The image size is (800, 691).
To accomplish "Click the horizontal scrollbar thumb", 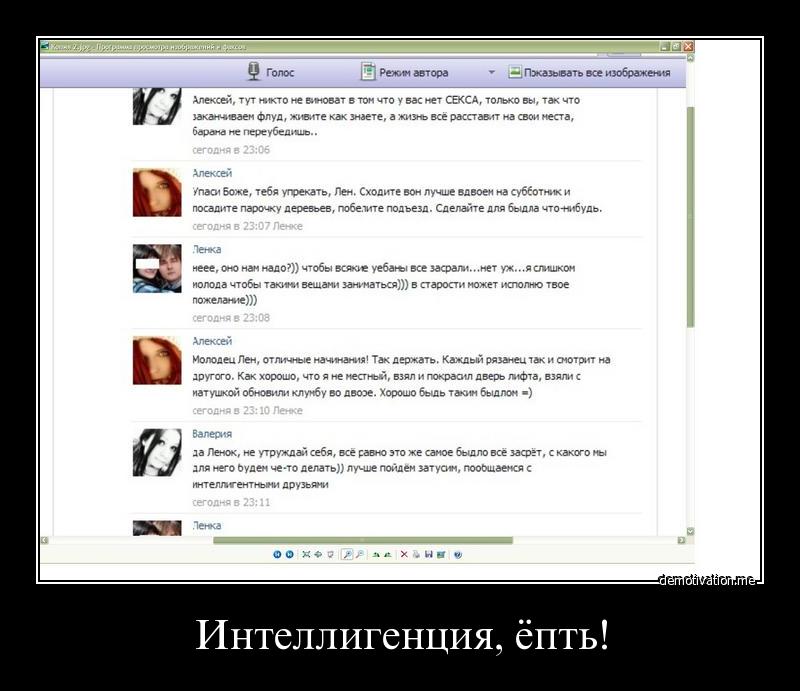I will point(363,540).
